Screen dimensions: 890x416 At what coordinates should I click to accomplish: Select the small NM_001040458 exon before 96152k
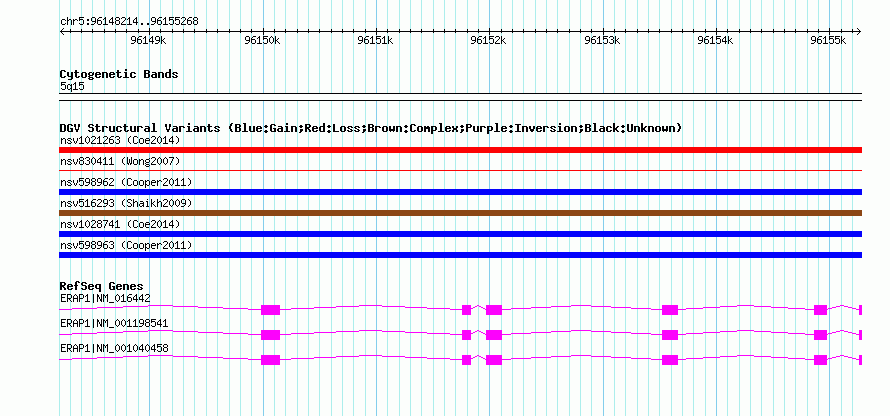click(467, 360)
